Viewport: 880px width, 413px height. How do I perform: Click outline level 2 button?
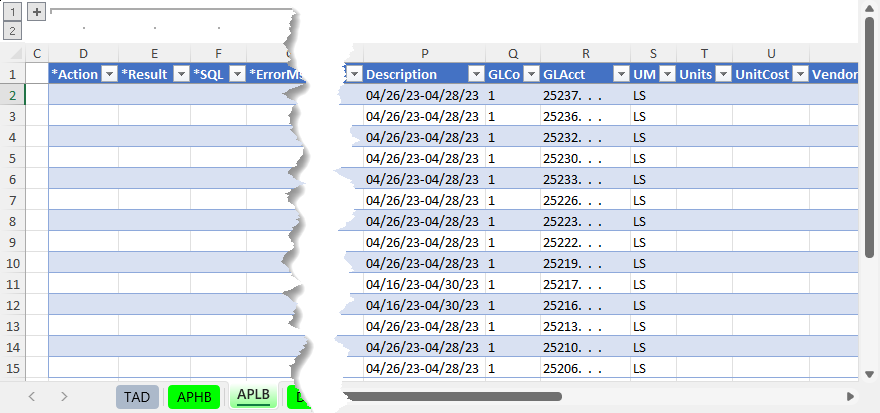click(13, 31)
